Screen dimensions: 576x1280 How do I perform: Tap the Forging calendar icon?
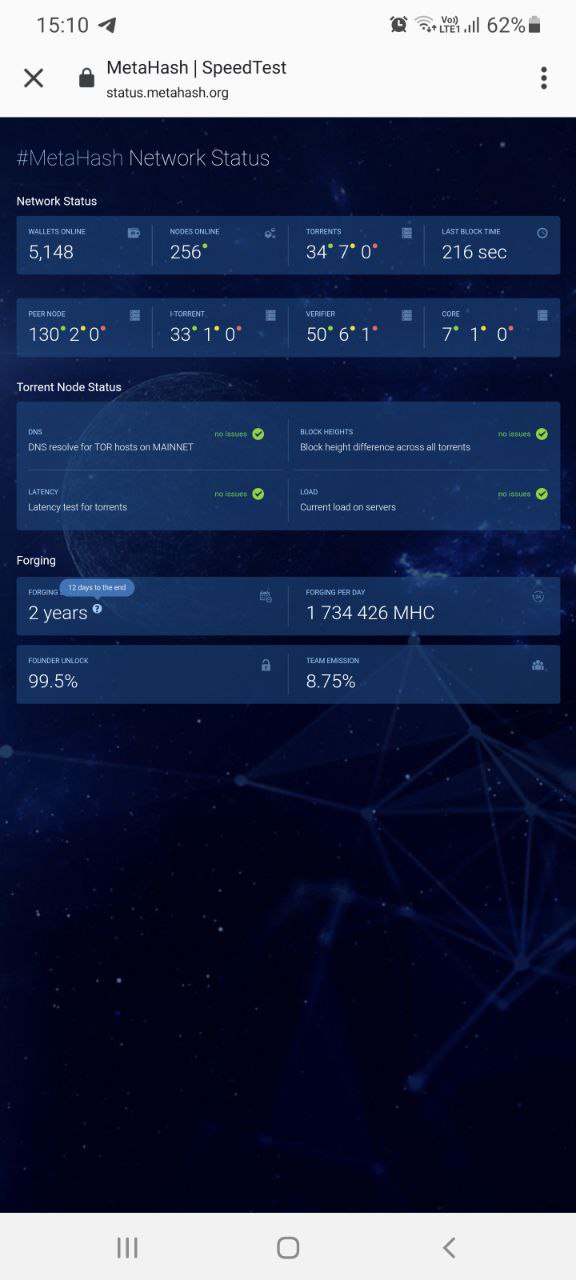point(266,596)
